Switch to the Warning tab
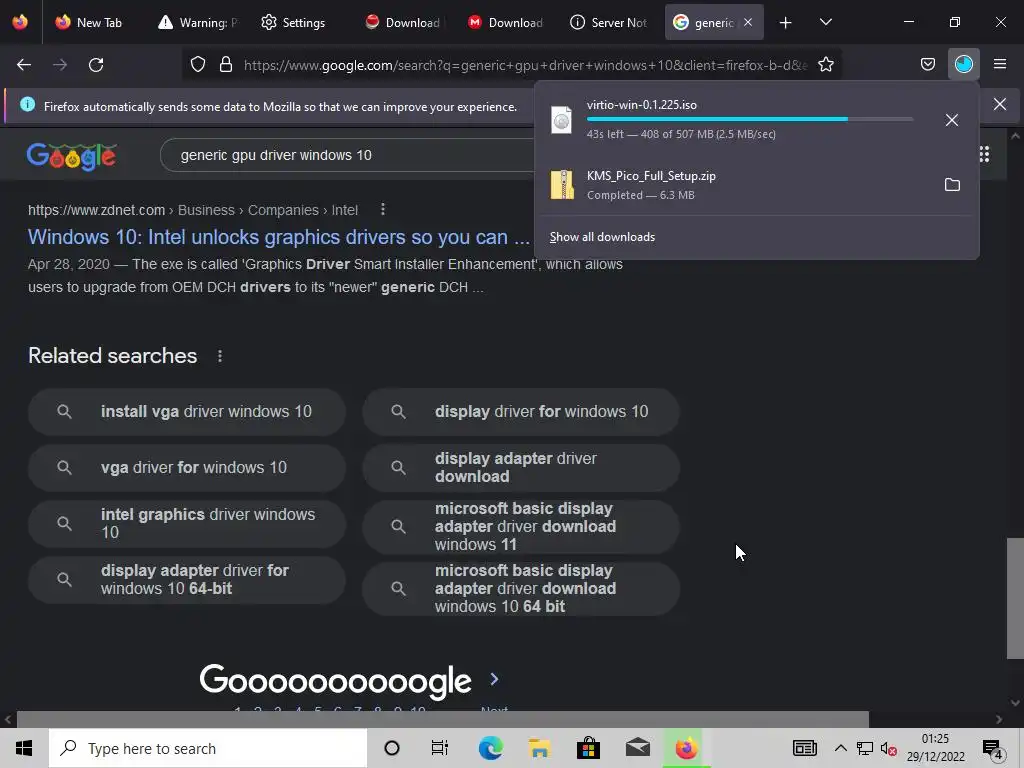Viewport: 1024px width, 768px height. 199,22
